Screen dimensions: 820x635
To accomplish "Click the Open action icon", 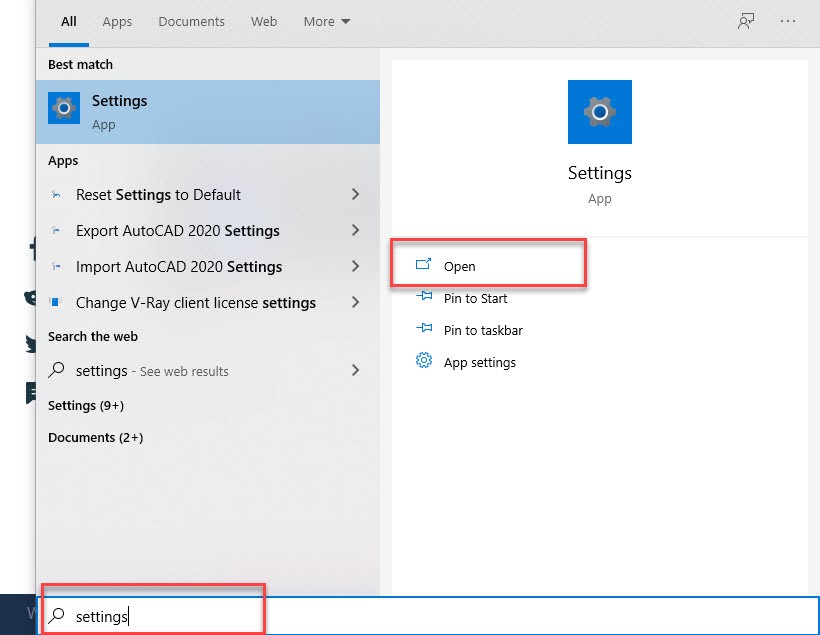I will coord(423,264).
